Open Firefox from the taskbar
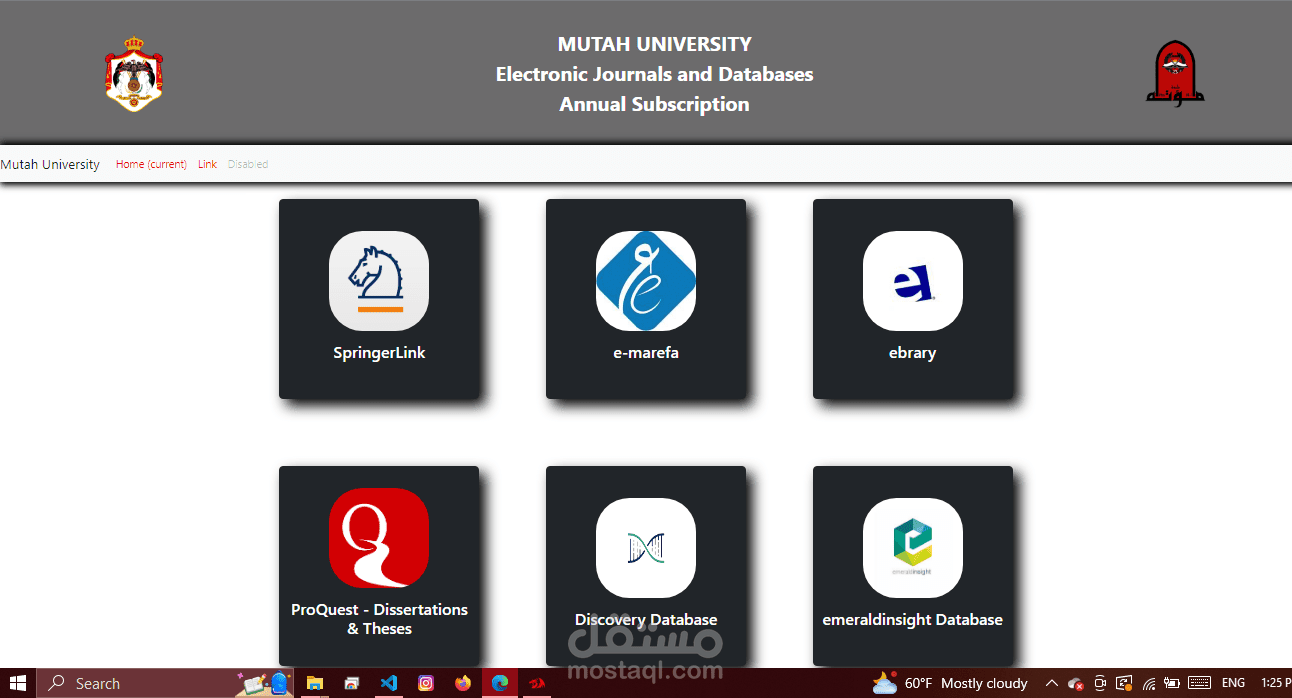Screen dimensions: 1292x698 click(462, 683)
